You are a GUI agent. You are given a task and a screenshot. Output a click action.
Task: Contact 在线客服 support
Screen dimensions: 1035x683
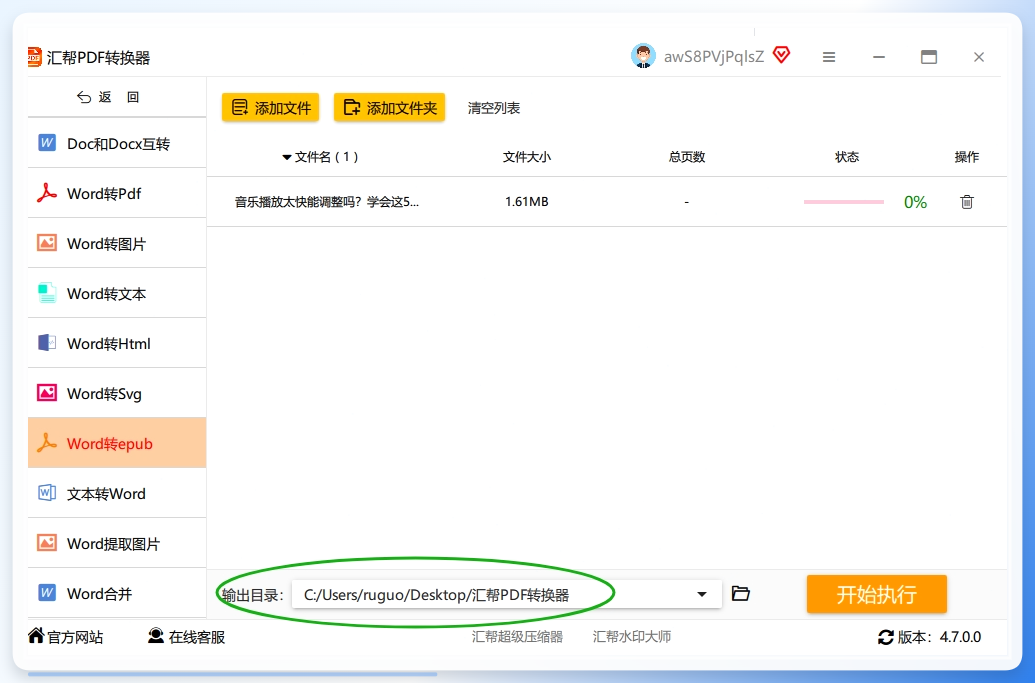click(187, 637)
